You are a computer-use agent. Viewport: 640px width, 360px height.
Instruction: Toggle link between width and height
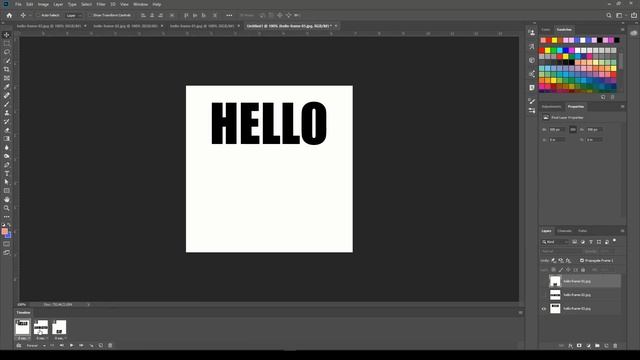(573, 129)
